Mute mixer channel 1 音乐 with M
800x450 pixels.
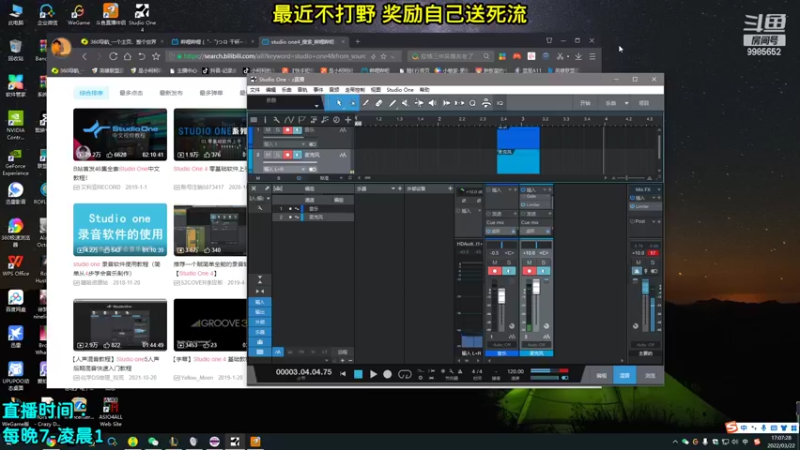495,262
